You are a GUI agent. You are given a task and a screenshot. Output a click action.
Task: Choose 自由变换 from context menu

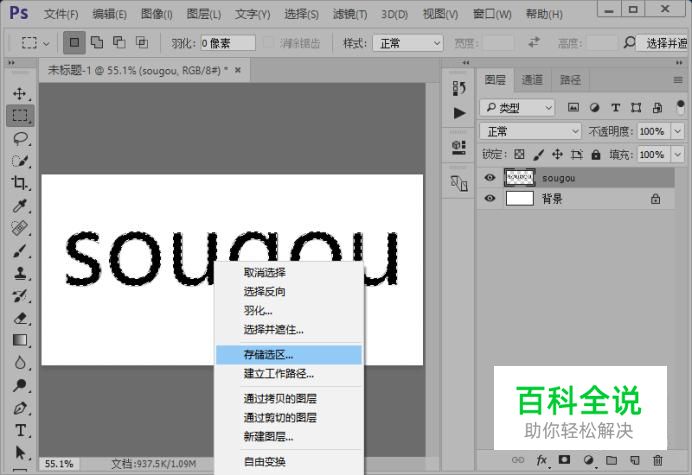[264, 462]
